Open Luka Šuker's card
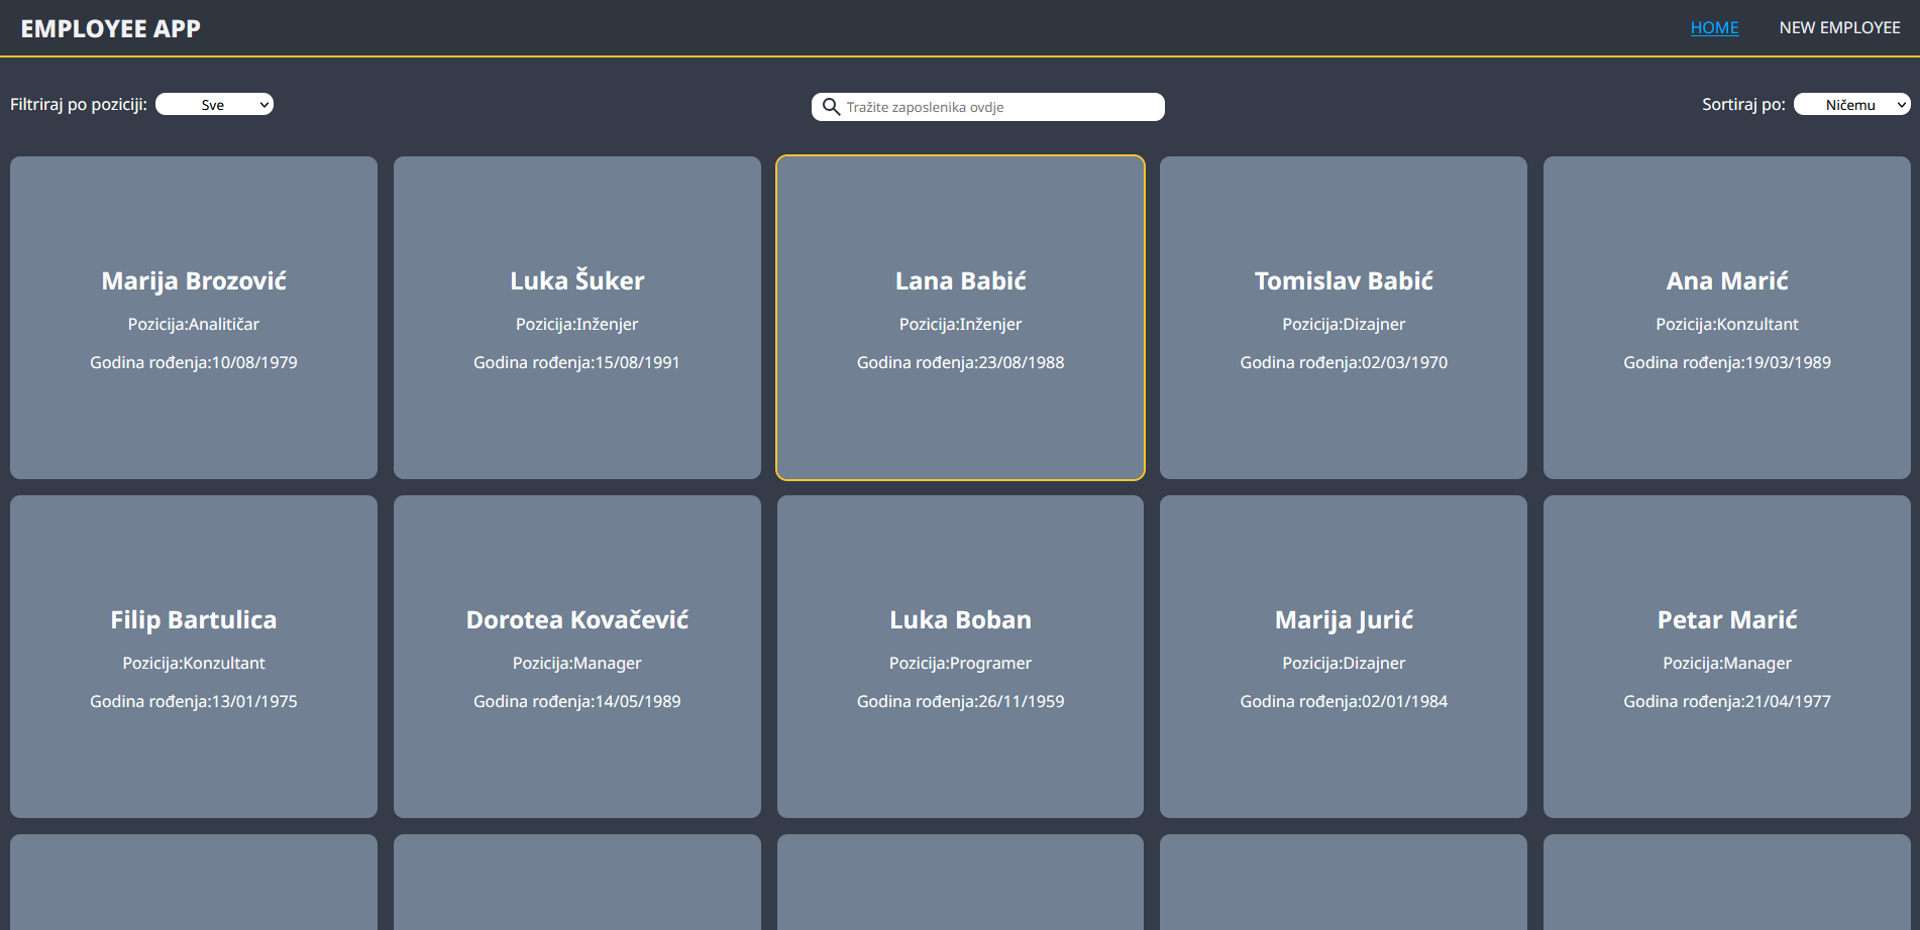The height and width of the screenshot is (930, 1920). pos(577,317)
